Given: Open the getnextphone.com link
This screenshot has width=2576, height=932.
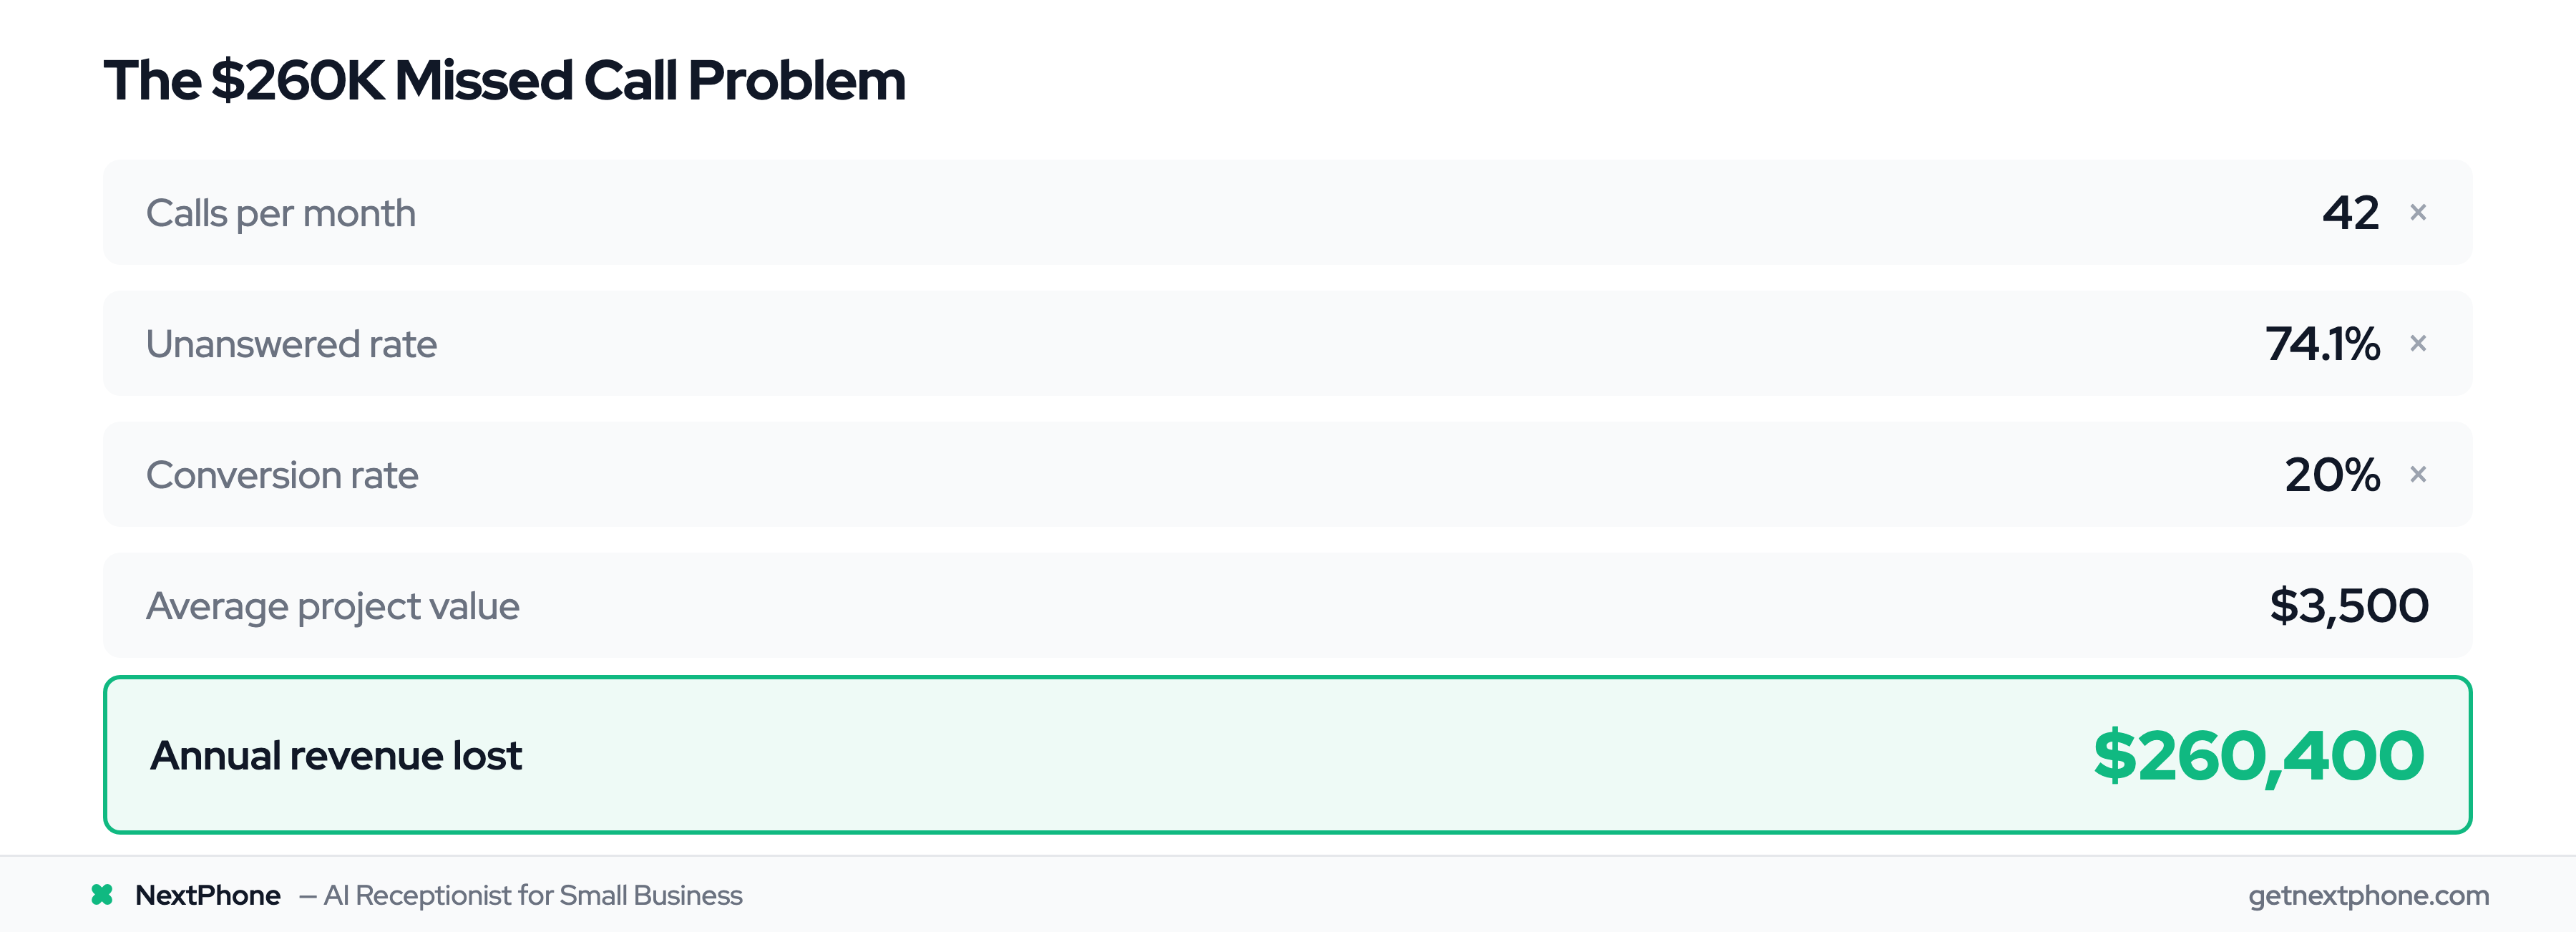Looking at the screenshot, I should [2368, 895].
